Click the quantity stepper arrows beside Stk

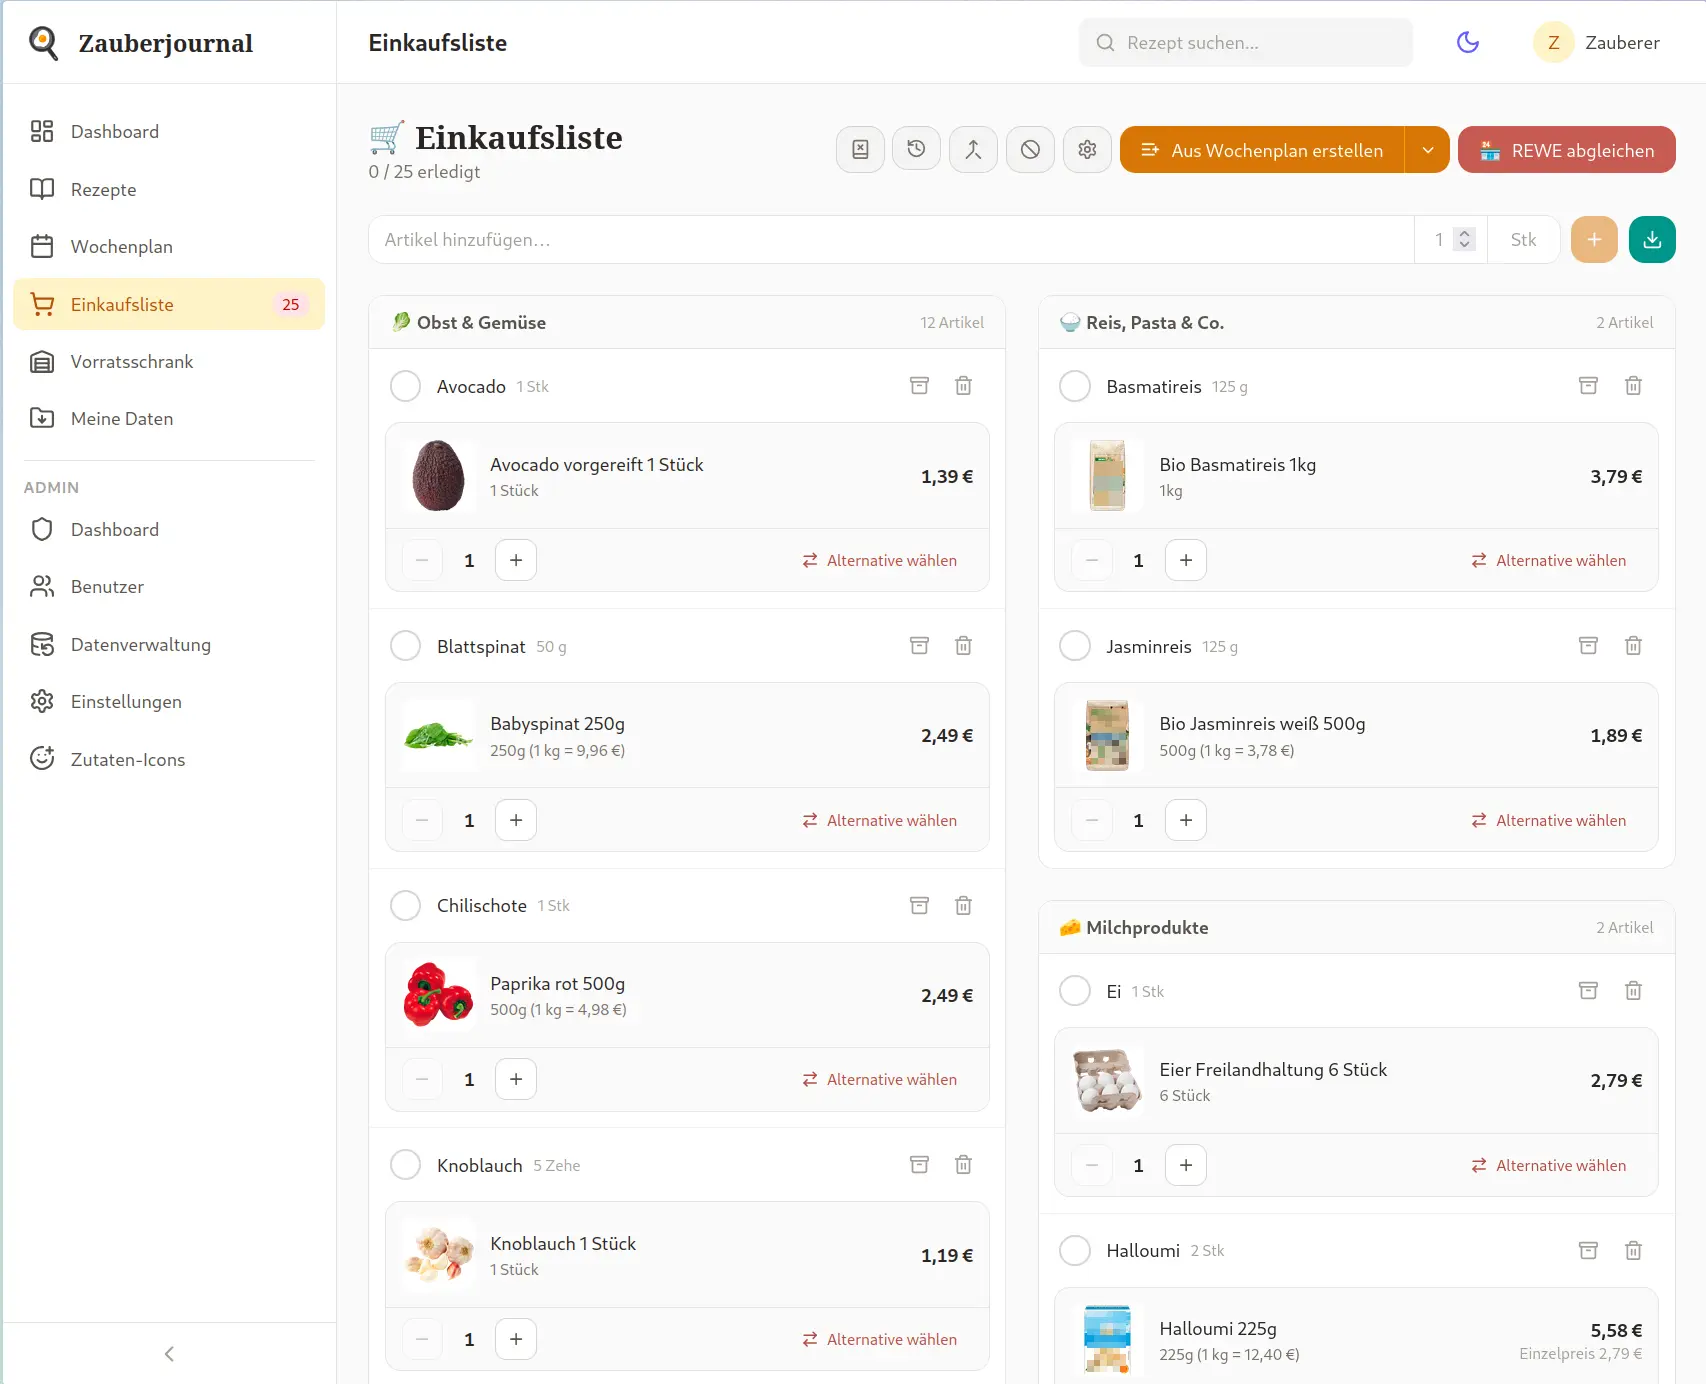click(1464, 239)
